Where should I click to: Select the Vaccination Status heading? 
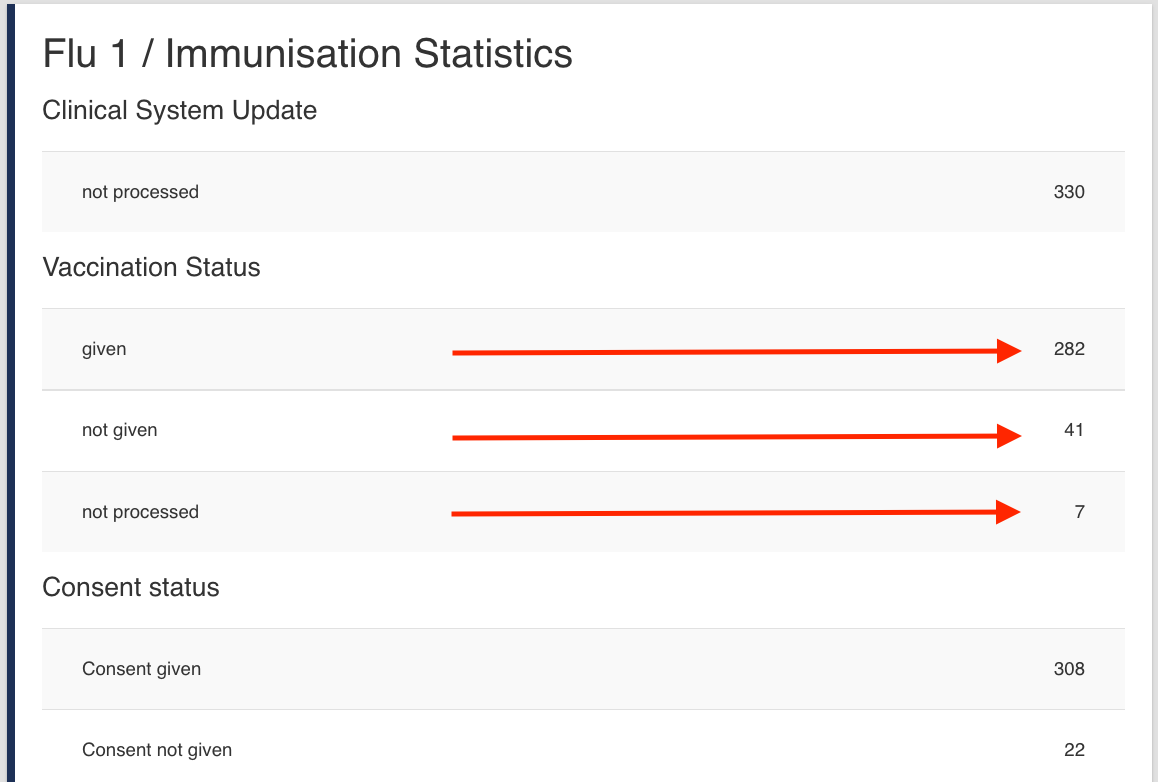[x=151, y=267]
